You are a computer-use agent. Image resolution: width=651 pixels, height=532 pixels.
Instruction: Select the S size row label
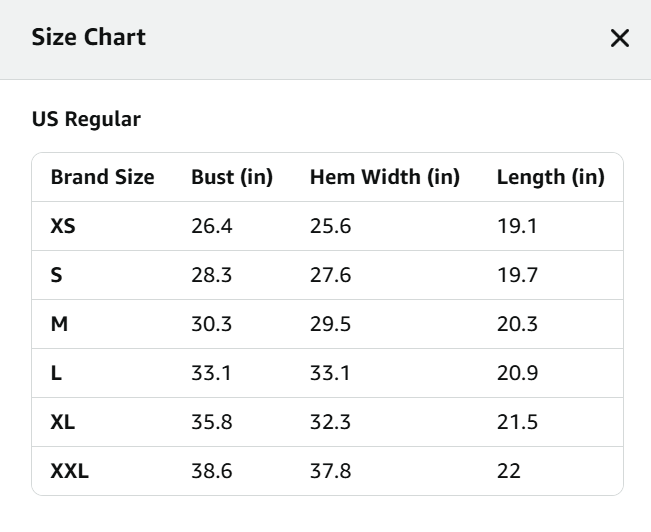(x=56, y=275)
